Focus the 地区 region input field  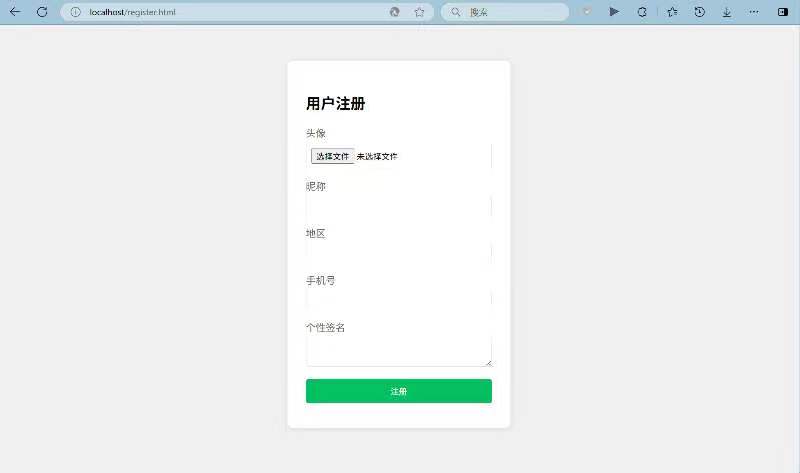point(398,253)
